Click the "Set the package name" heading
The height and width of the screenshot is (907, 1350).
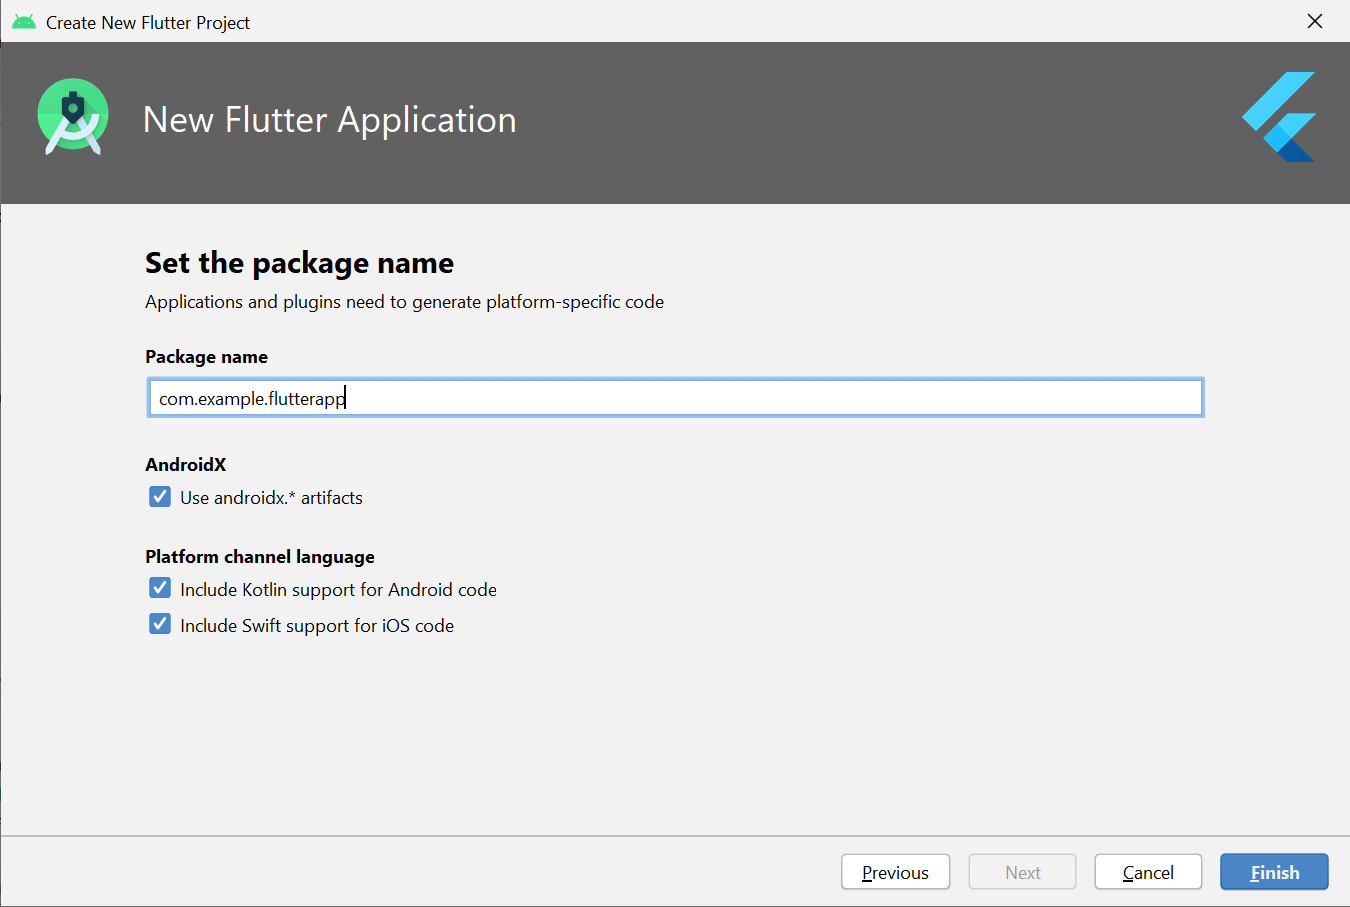[299, 262]
